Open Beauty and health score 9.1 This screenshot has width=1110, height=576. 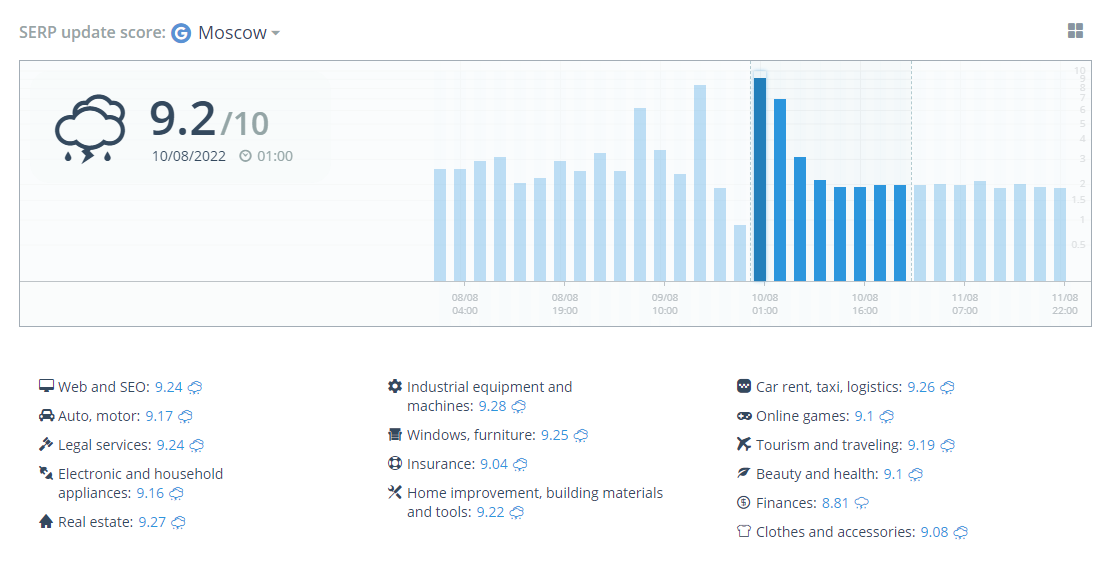(893, 474)
